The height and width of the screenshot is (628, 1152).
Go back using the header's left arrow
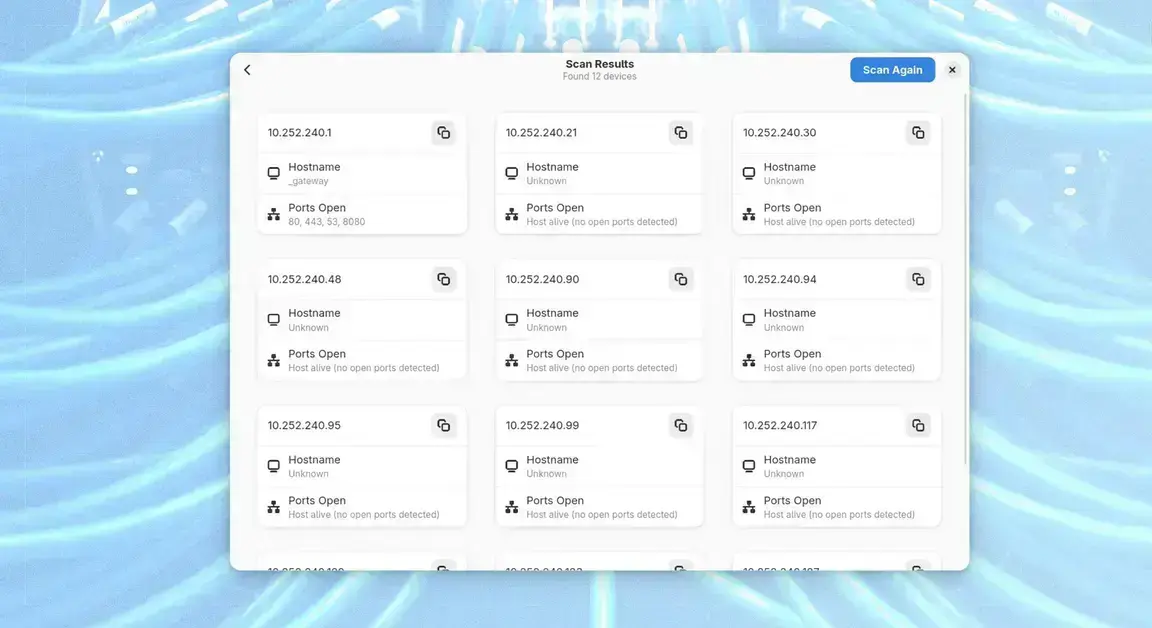(x=248, y=70)
